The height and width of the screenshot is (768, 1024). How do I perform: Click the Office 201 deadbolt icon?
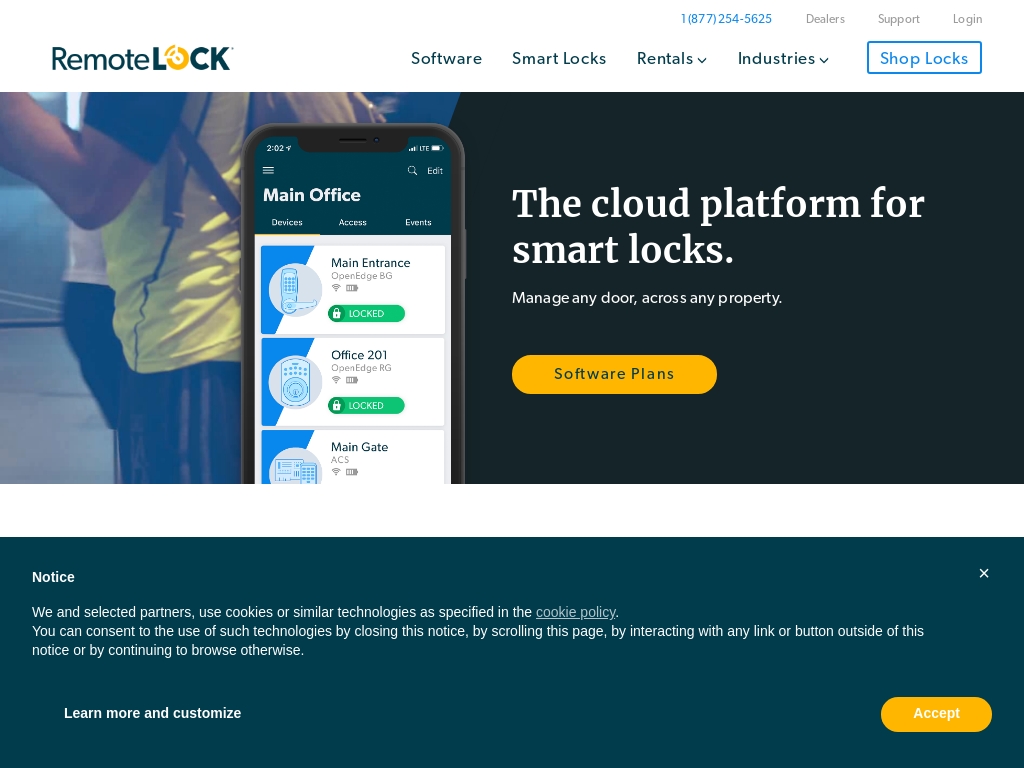pyautogui.click(x=295, y=382)
